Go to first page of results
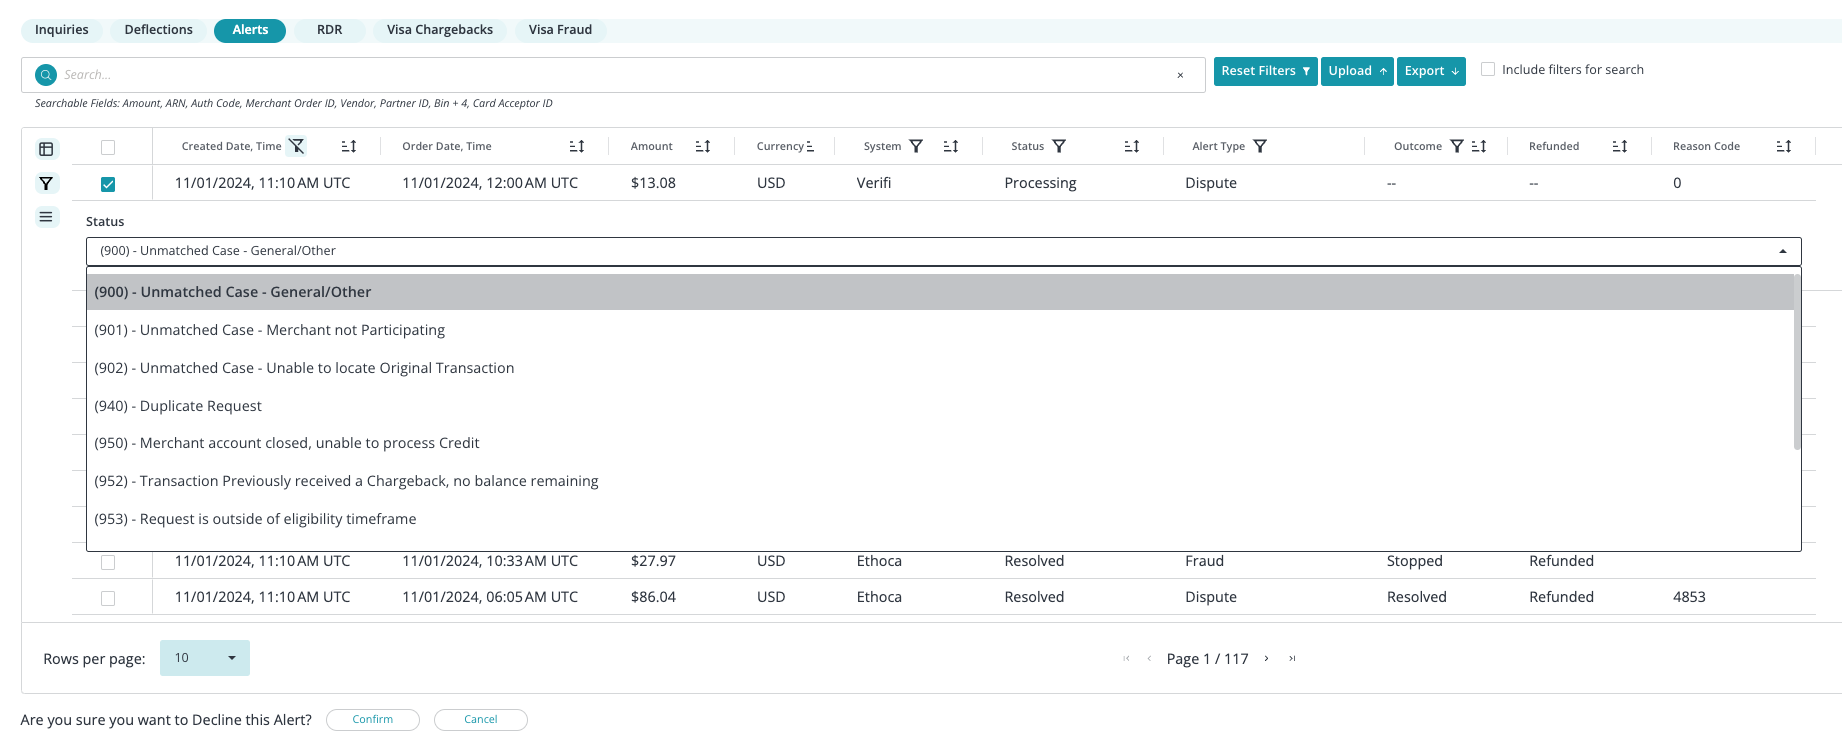 (1127, 658)
